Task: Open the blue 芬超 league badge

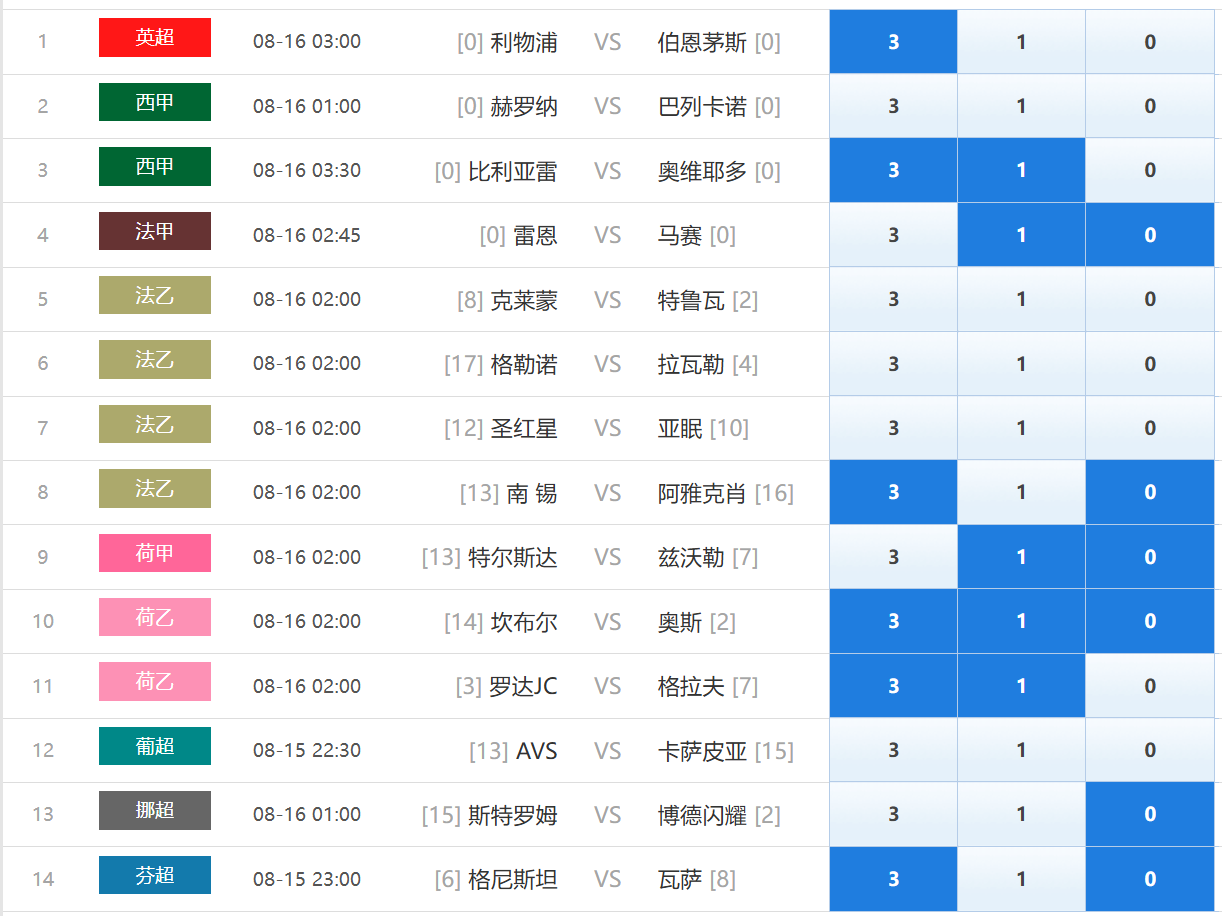Action: point(155,875)
